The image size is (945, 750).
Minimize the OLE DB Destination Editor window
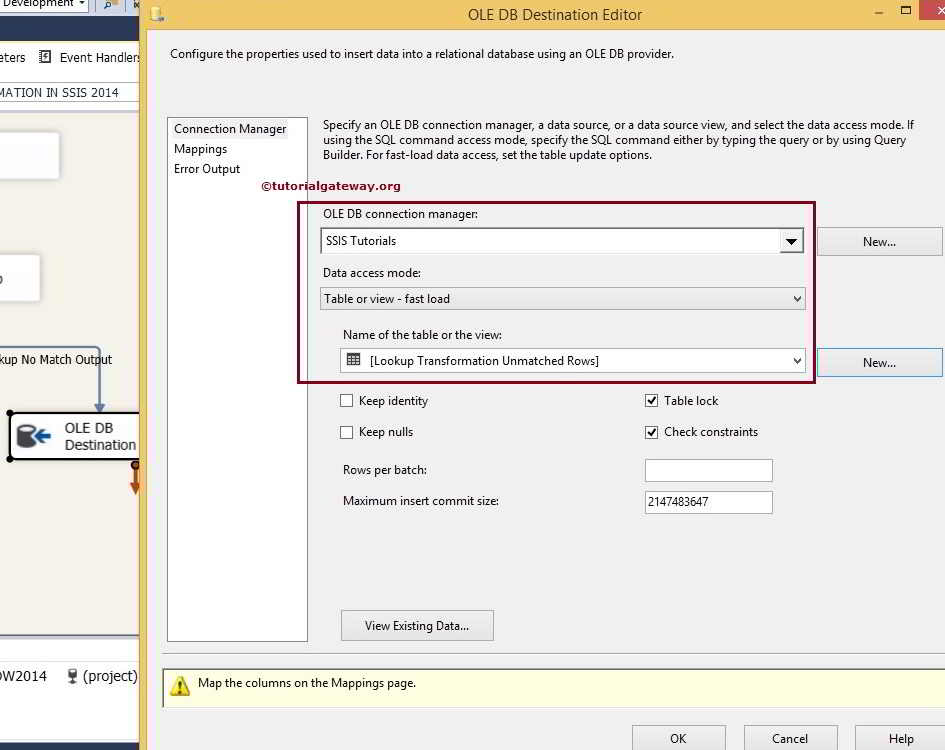tap(879, 12)
